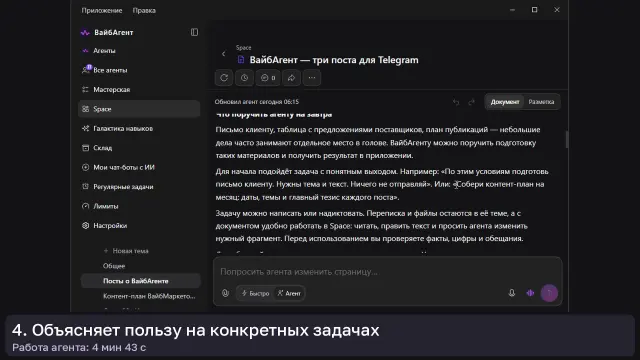
Task: Click the document icon beside title
Action: point(241,60)
